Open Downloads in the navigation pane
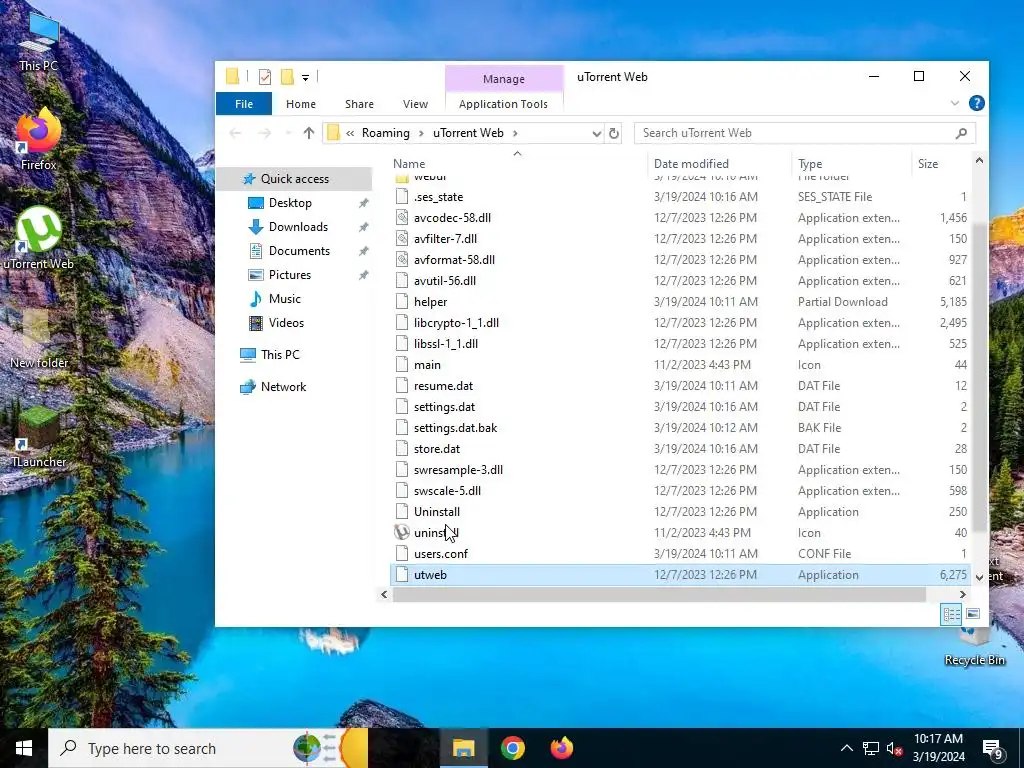This screenshot has height=768, width=1024. click(298, 227)
